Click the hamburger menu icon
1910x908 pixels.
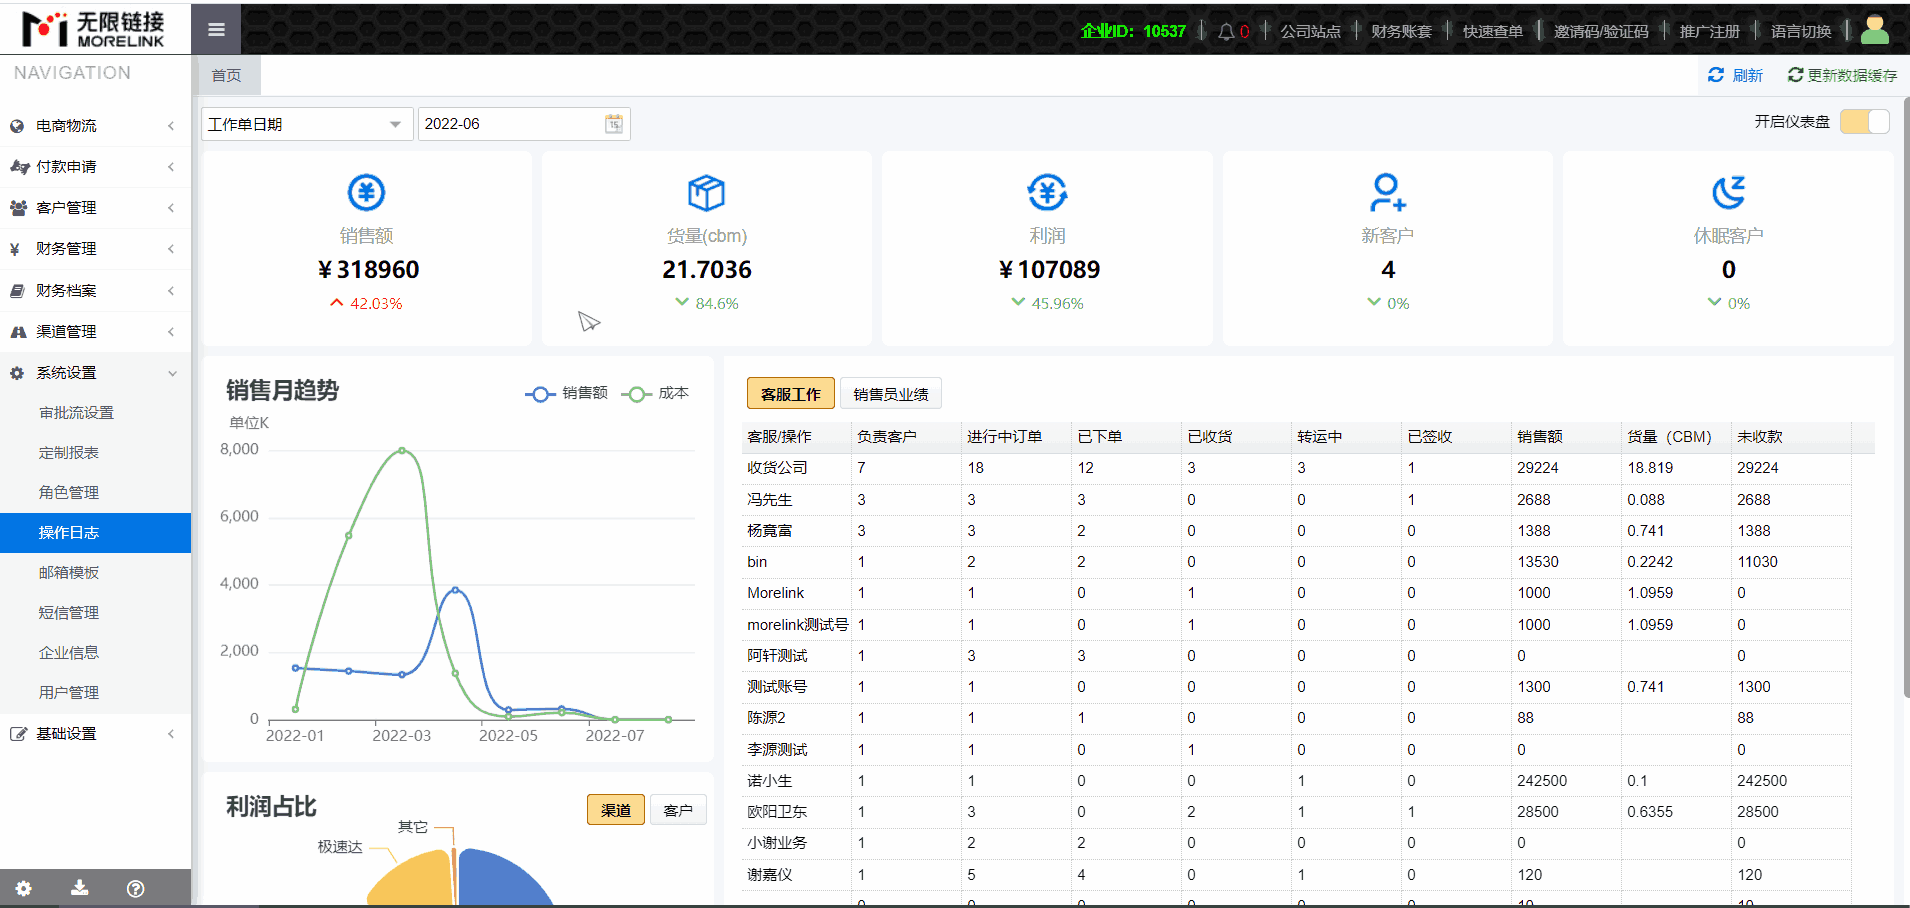216,30
